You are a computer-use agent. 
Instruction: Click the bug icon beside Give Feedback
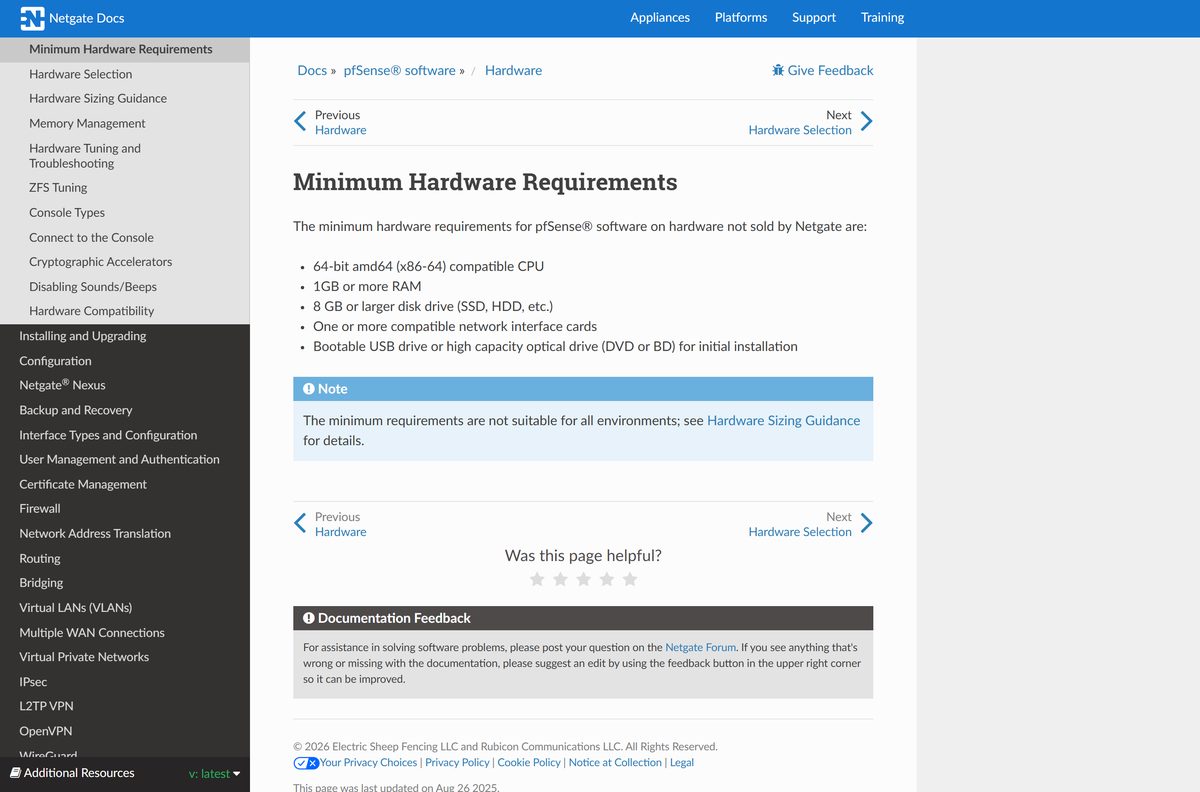tap(778, 70)
